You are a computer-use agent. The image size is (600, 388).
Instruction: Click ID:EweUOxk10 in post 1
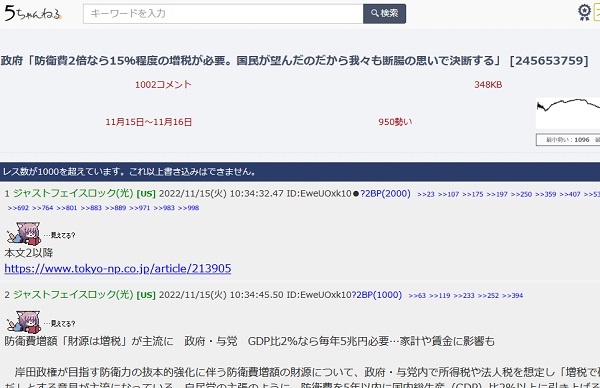point(319,194)
